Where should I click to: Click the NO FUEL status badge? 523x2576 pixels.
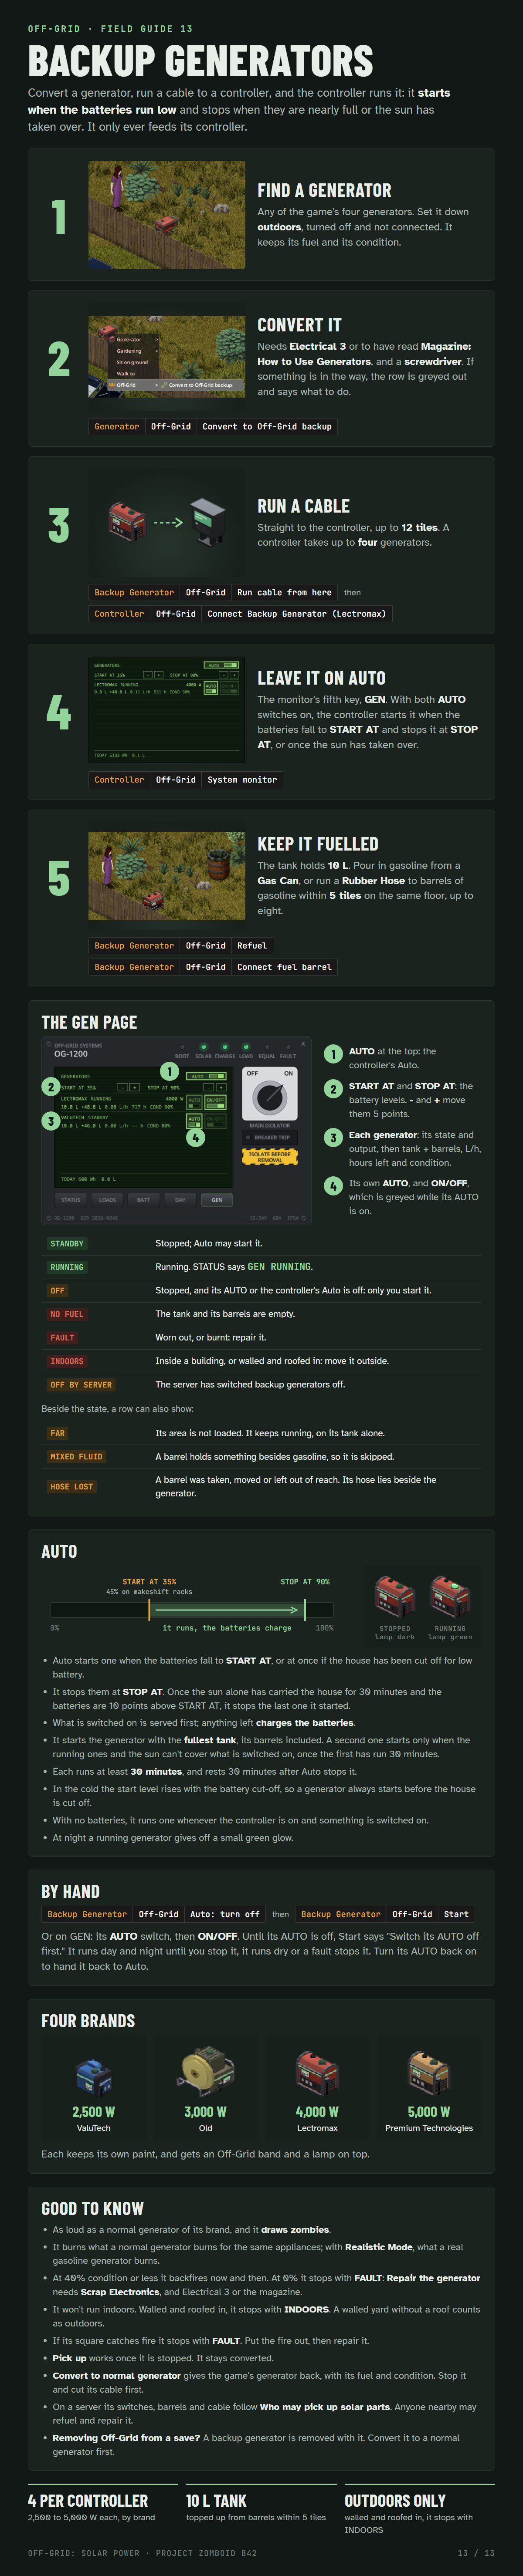67,1314
